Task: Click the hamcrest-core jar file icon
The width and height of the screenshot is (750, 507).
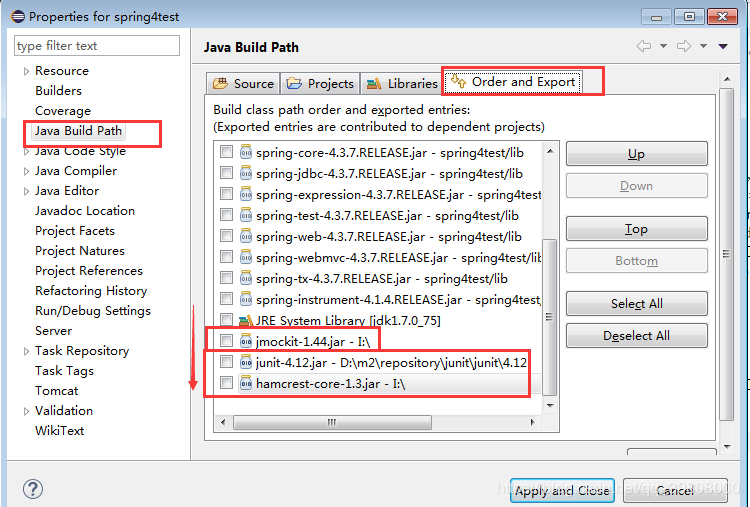Action: click(245, 384)
